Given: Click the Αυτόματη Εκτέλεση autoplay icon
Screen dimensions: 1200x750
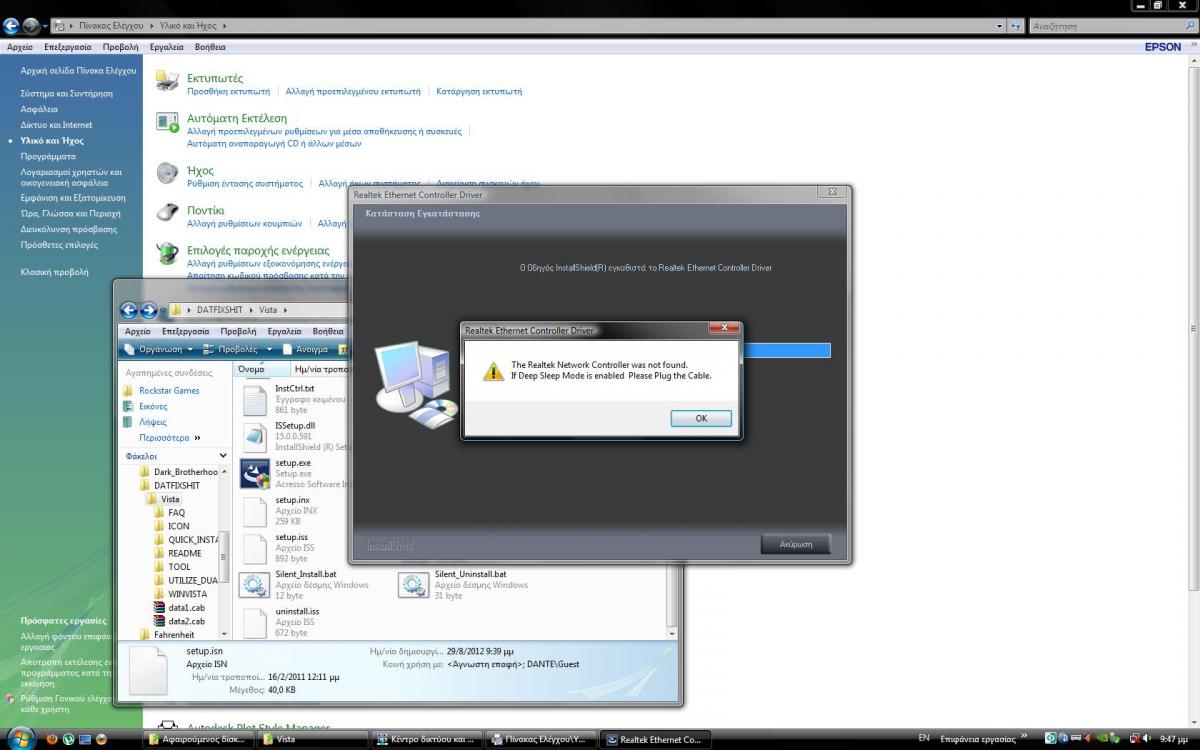Looking at the screenshot, I should (x=168, y=123).
